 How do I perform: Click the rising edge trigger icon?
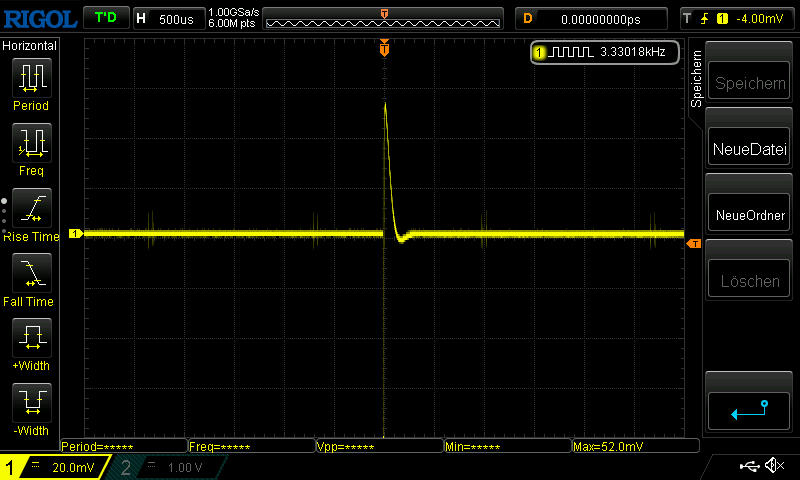click(705, 19)
